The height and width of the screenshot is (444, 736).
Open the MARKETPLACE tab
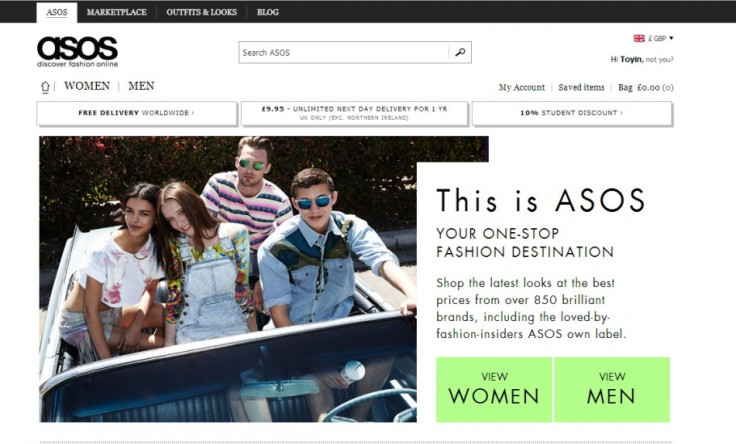116,12
